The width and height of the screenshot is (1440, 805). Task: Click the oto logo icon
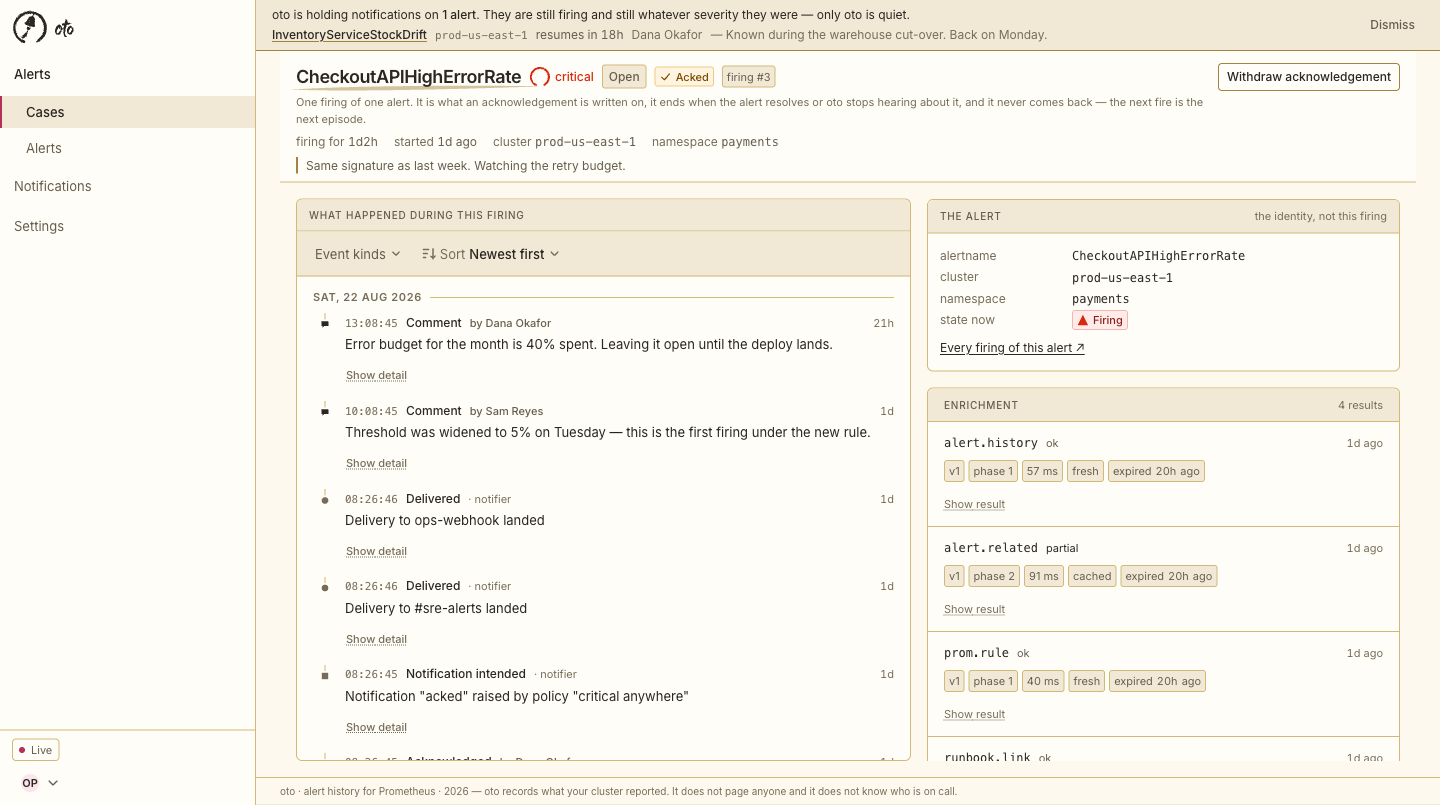[x=29, y=28]
